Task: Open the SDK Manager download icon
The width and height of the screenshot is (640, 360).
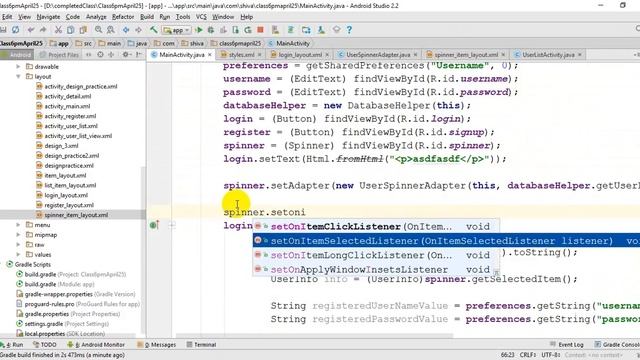Action: click(321, 30)
